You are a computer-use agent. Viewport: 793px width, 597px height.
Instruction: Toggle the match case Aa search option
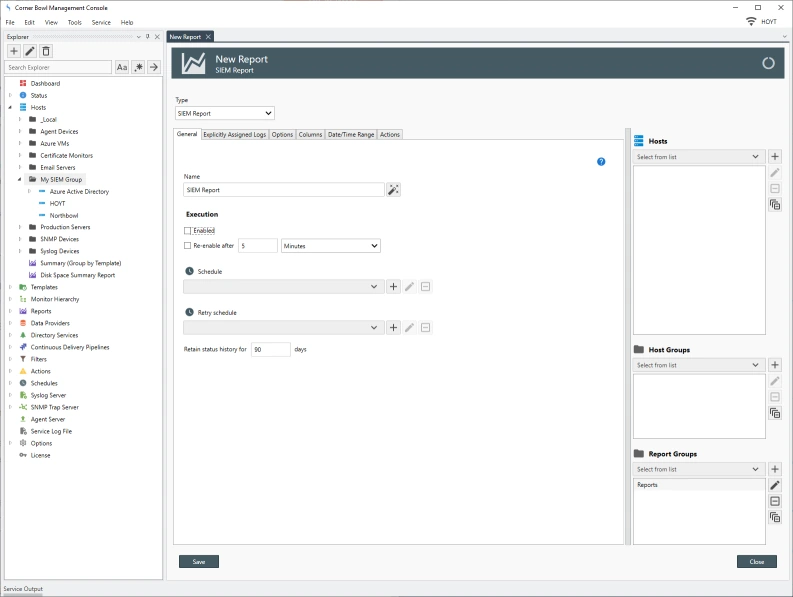(x=122, y=67)
